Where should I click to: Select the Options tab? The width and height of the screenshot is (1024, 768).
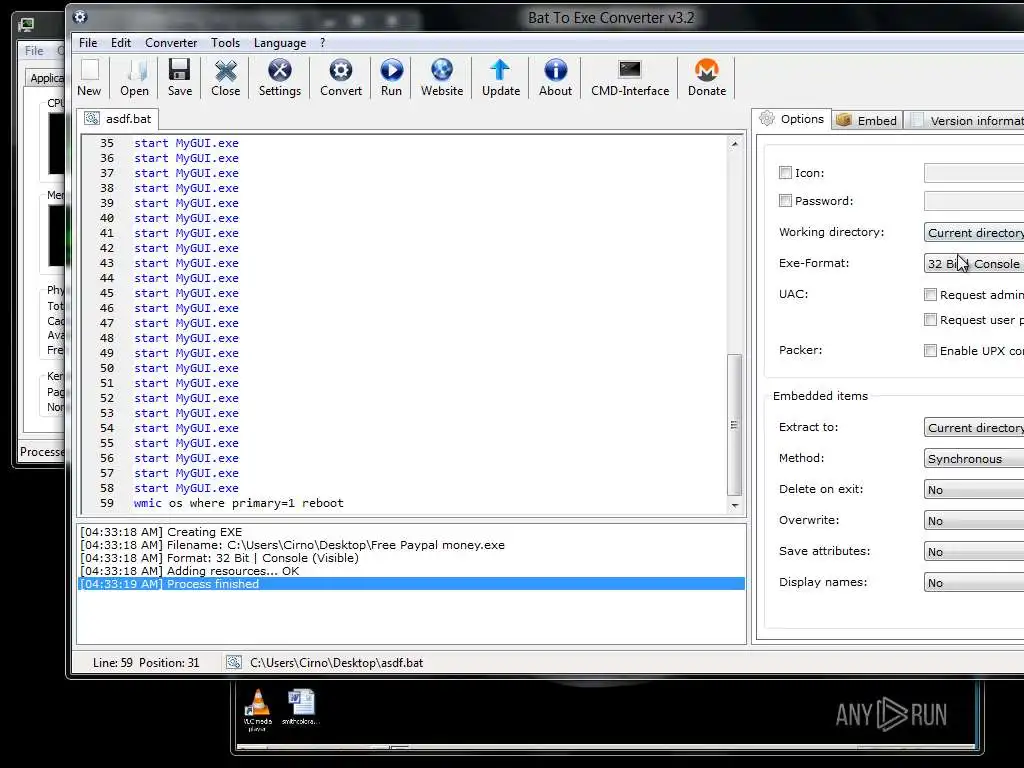[792, 119]
